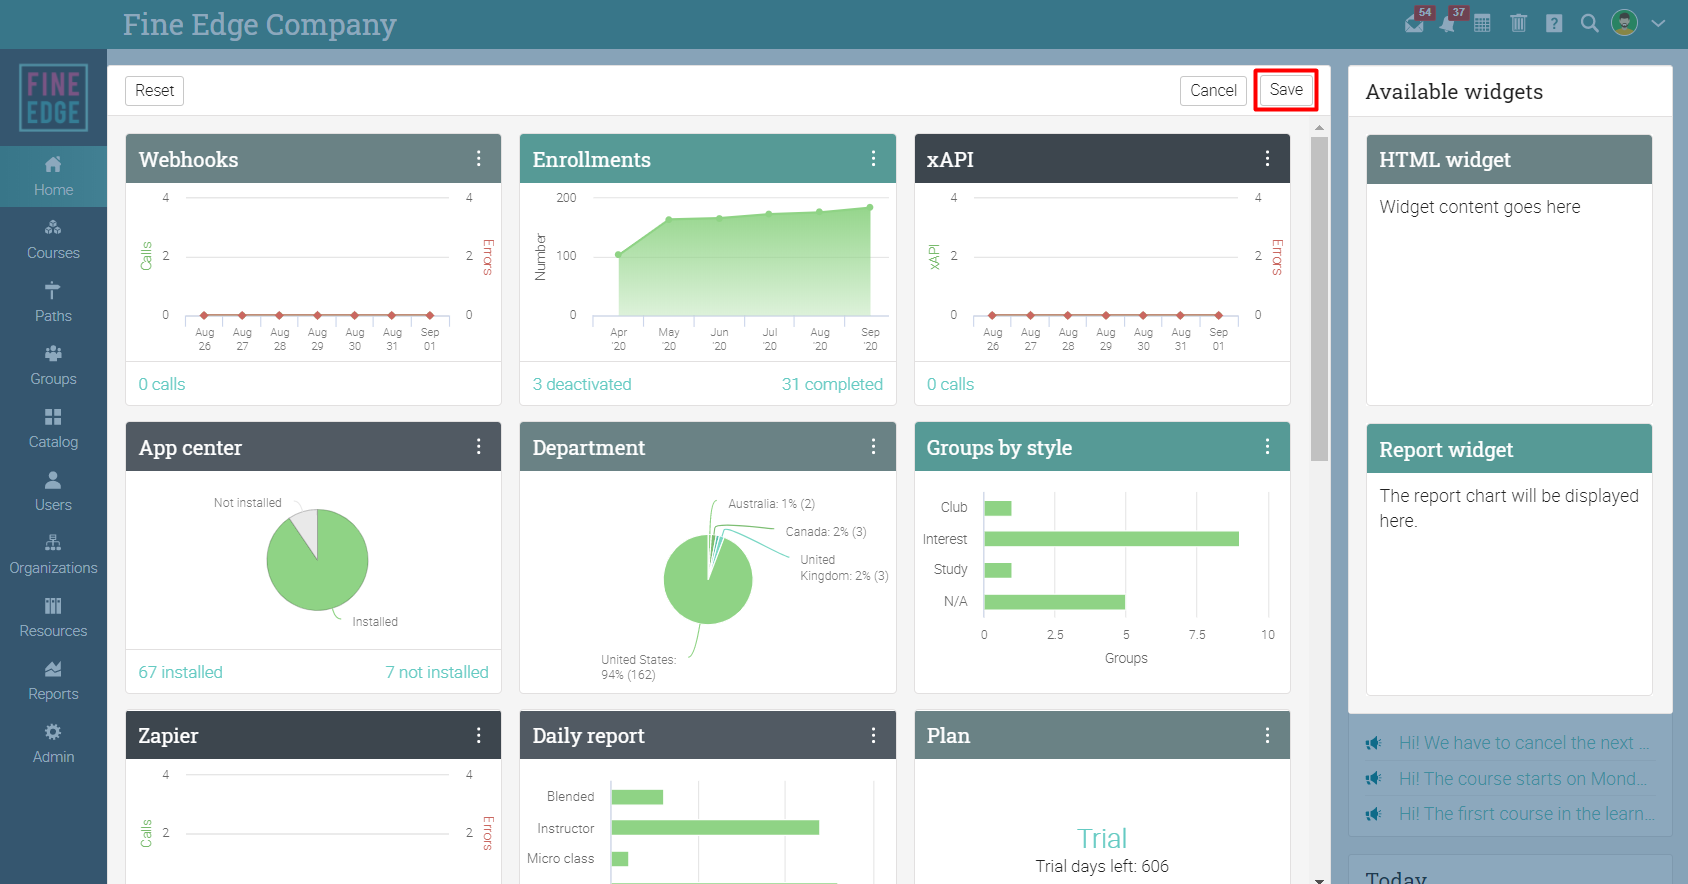Image resolution: width=1688 pixels, height=884 pixels.
Task: Open the trash bin icon
Action: pyautogui.click(x=1518, y=23)
